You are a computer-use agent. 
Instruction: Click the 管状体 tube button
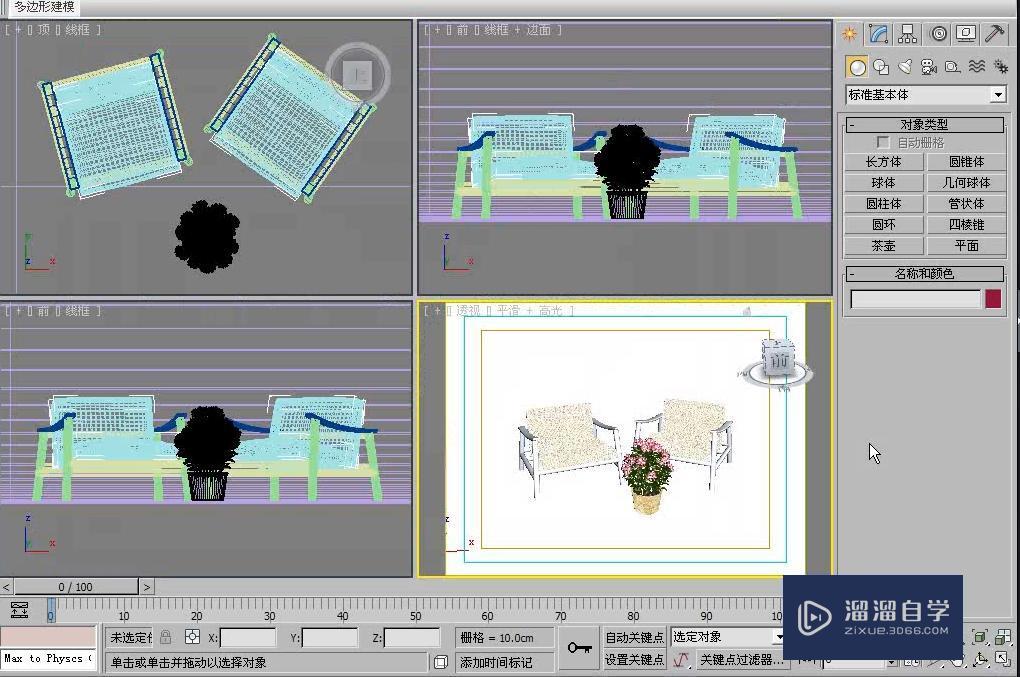click(967, 204)
